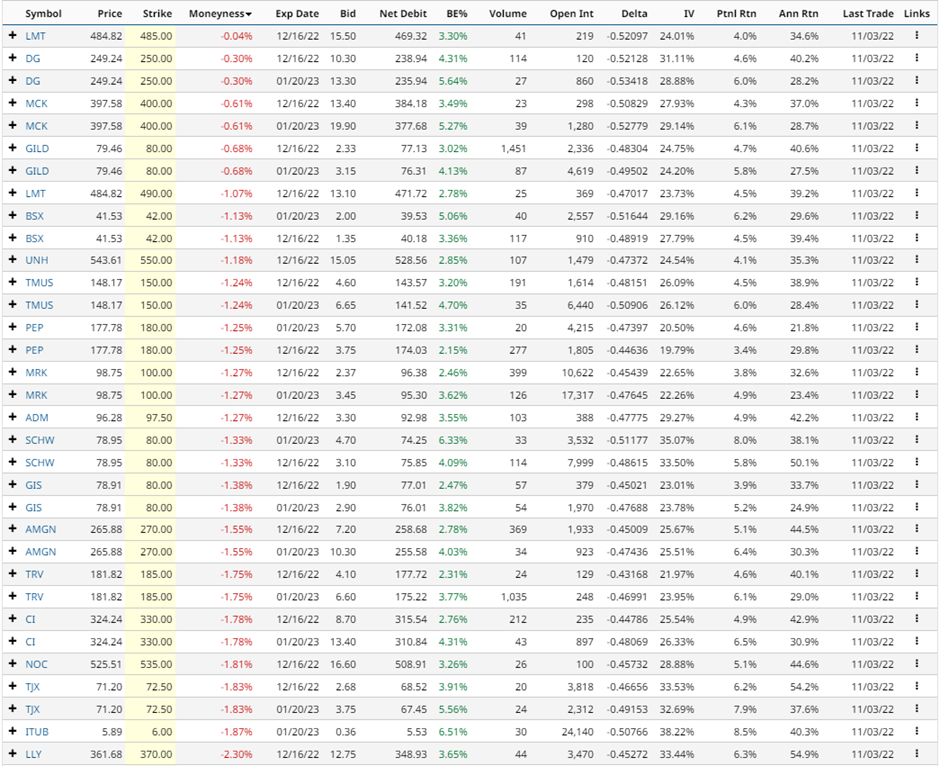Sort table by Volume column
This screenshot has width=940, height=766.
coord(508,13)
